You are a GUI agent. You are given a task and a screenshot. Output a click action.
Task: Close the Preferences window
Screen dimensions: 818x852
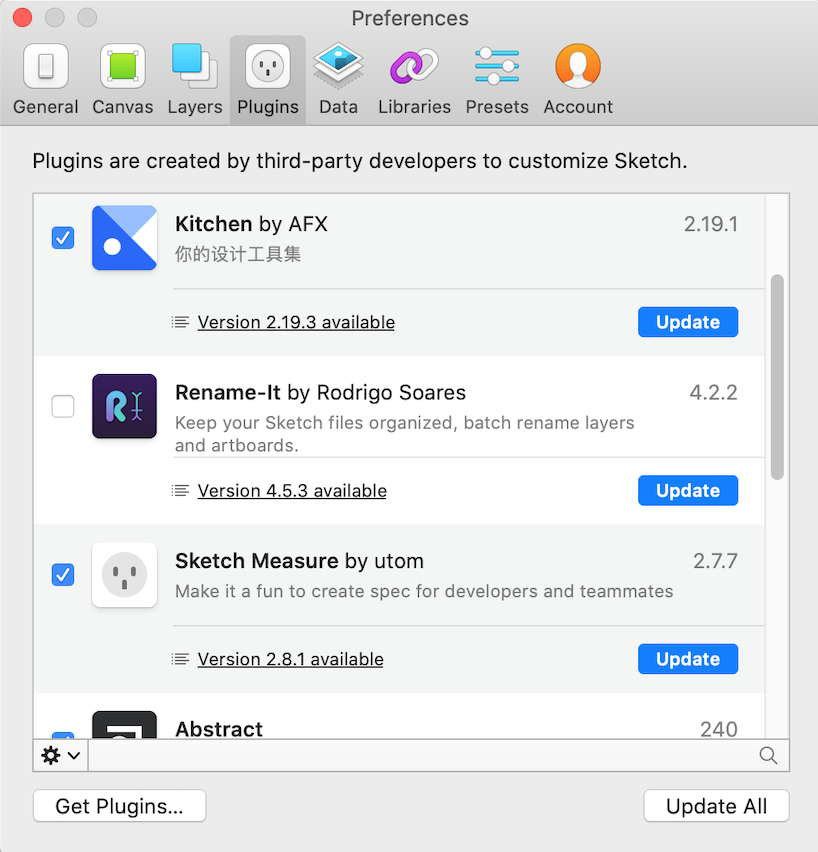pyautogui.click(x=22, y=17)
